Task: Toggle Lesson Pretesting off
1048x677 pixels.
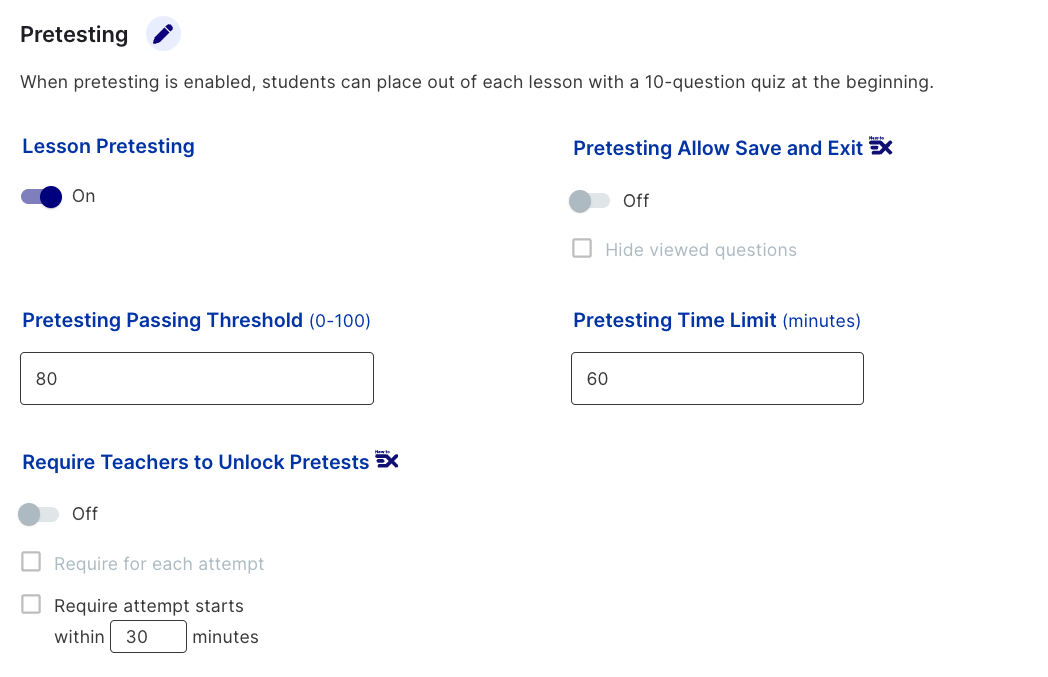Action: [x=40, y=196]
